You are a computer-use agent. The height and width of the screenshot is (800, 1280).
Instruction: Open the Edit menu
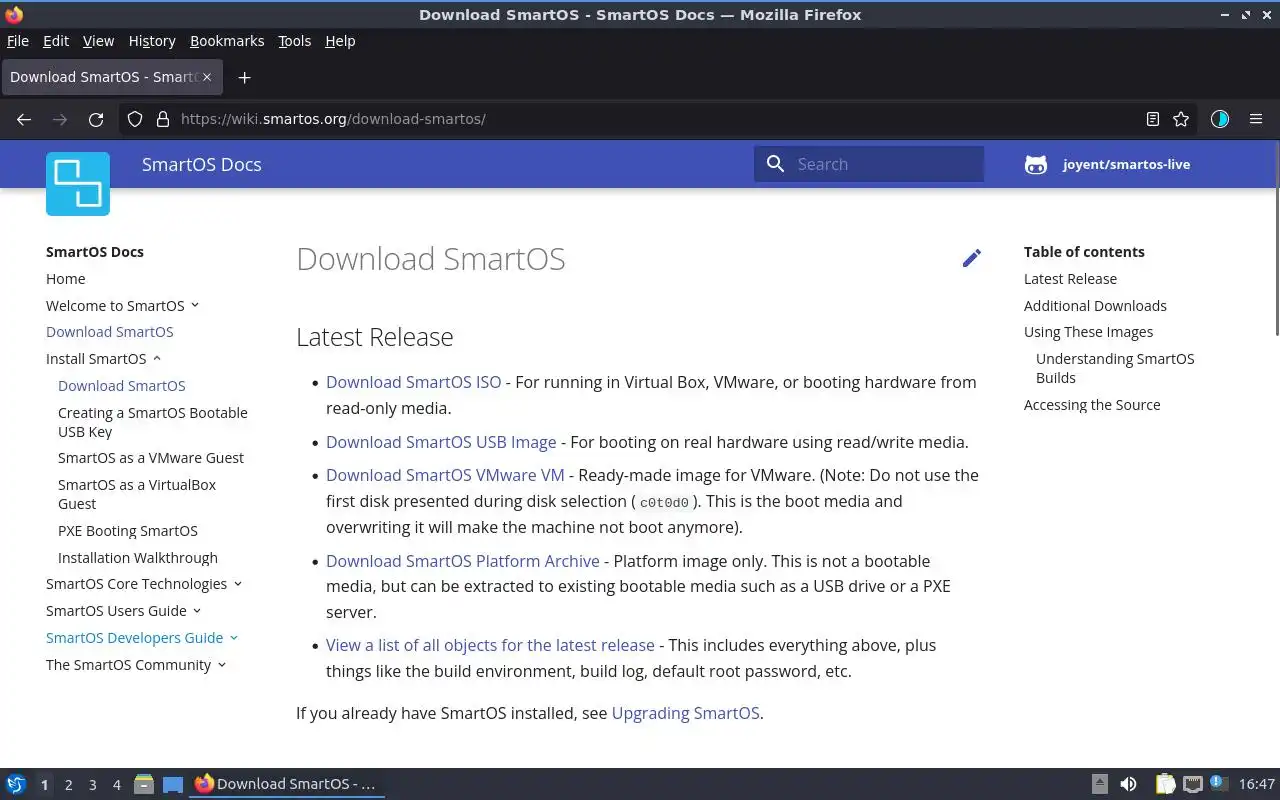pyautogui.click(x=56, y=41)
